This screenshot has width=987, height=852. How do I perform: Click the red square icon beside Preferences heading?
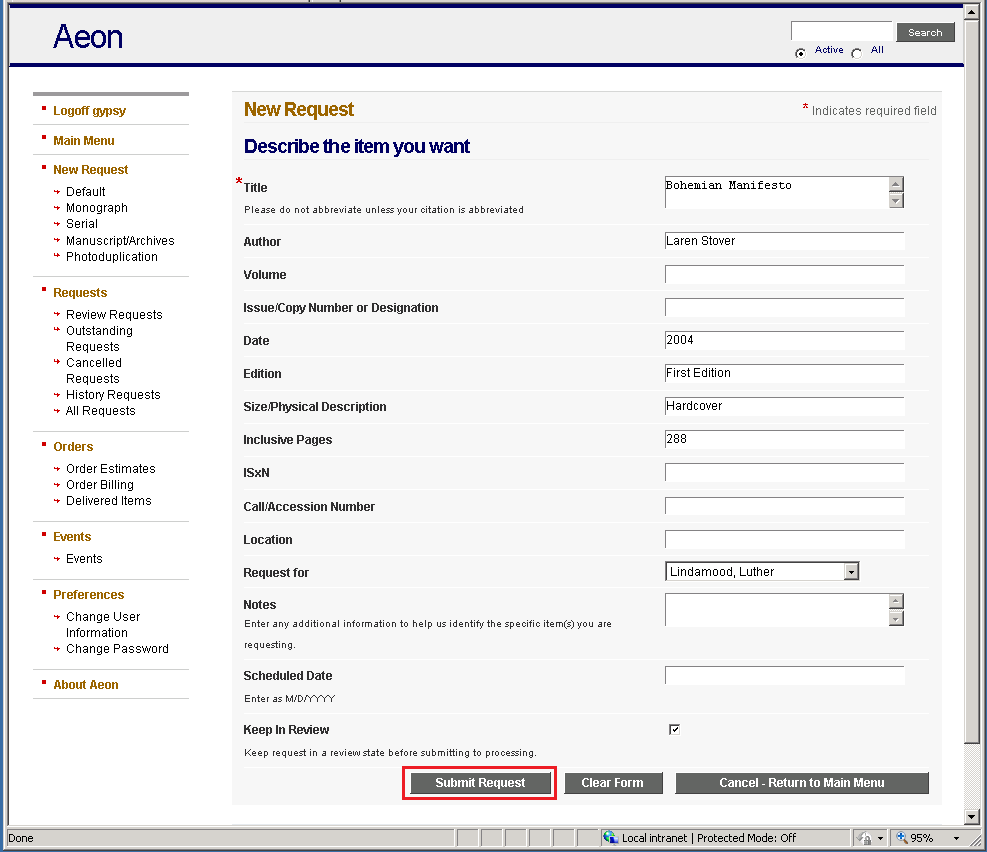pyautogui.click(x=43, y=594)
